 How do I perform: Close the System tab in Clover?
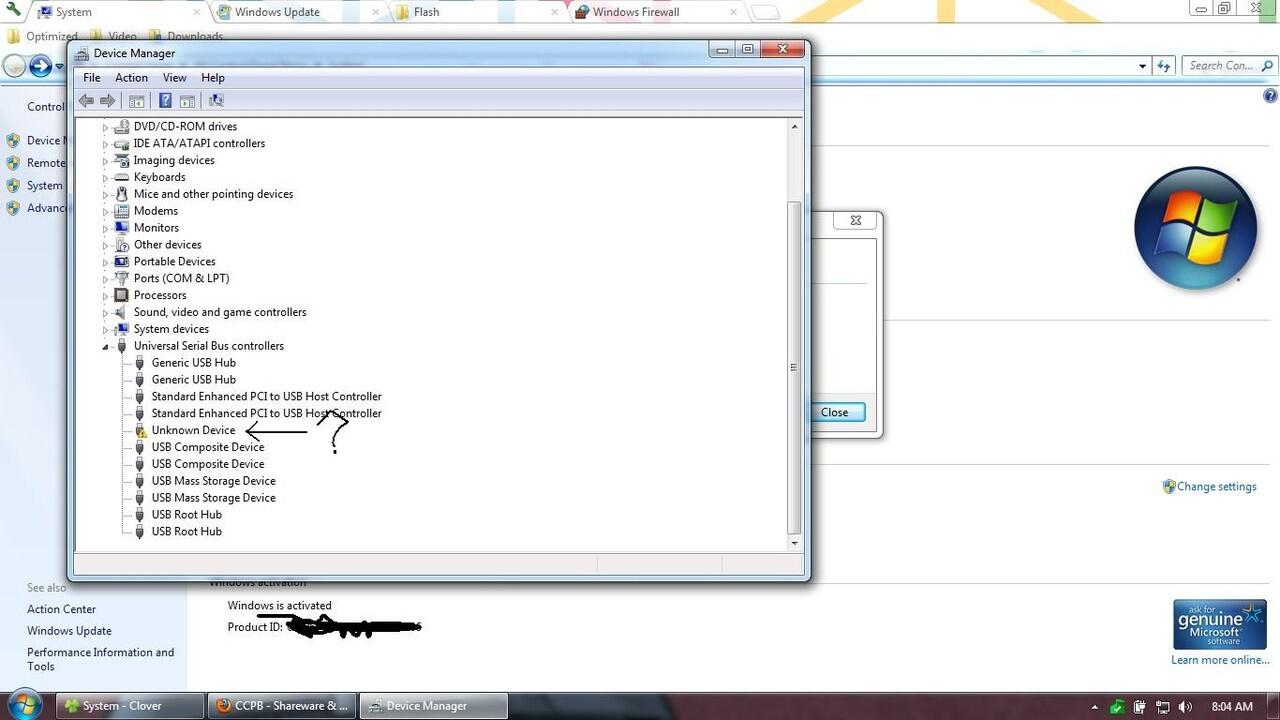click(195, 13)
